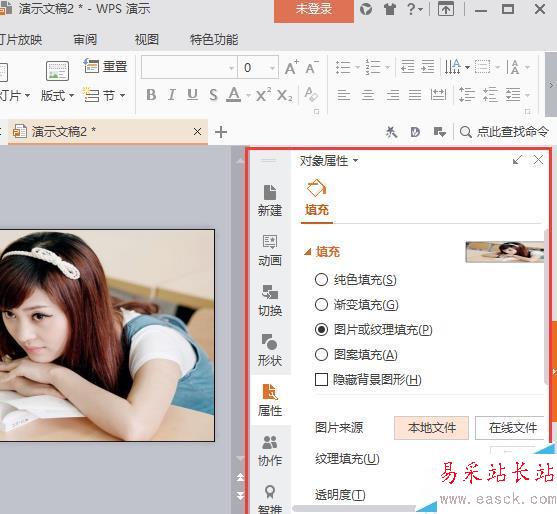Open Animation (动画) side panel

pos(270,251)
